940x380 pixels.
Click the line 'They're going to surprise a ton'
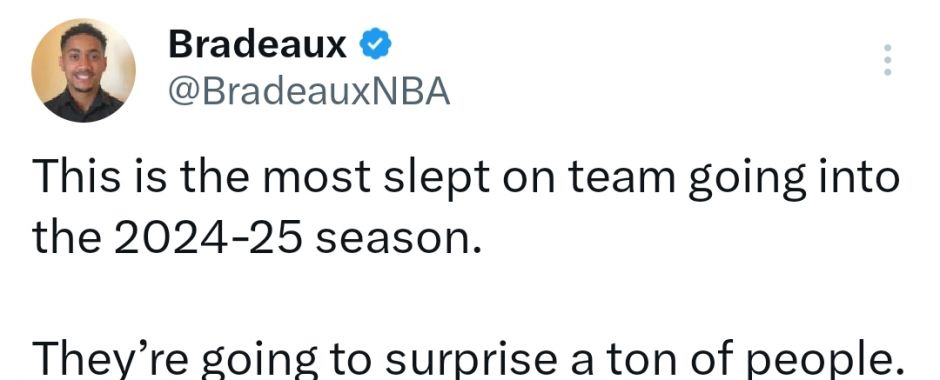[x=468, y=361]
